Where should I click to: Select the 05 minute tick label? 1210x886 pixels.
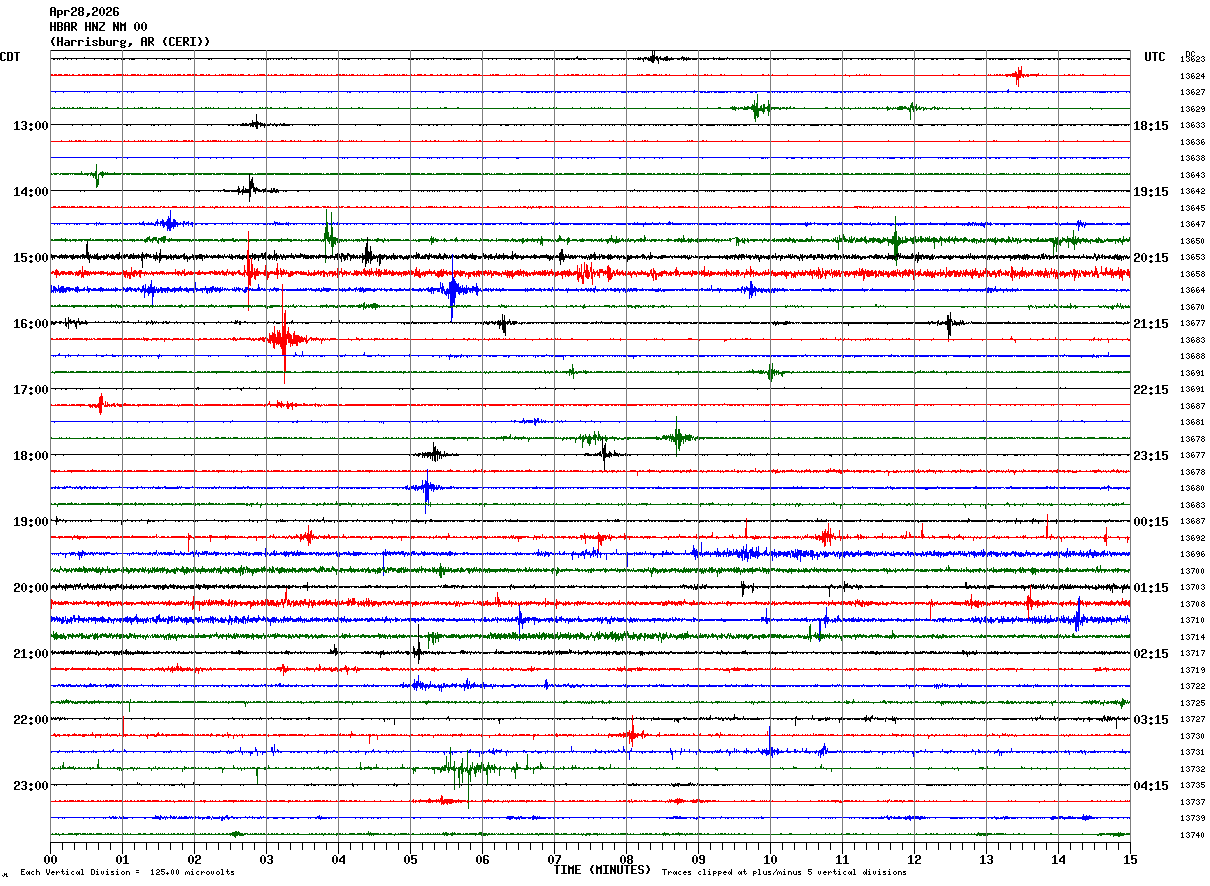pyautogui.click(x=410, y=859)
